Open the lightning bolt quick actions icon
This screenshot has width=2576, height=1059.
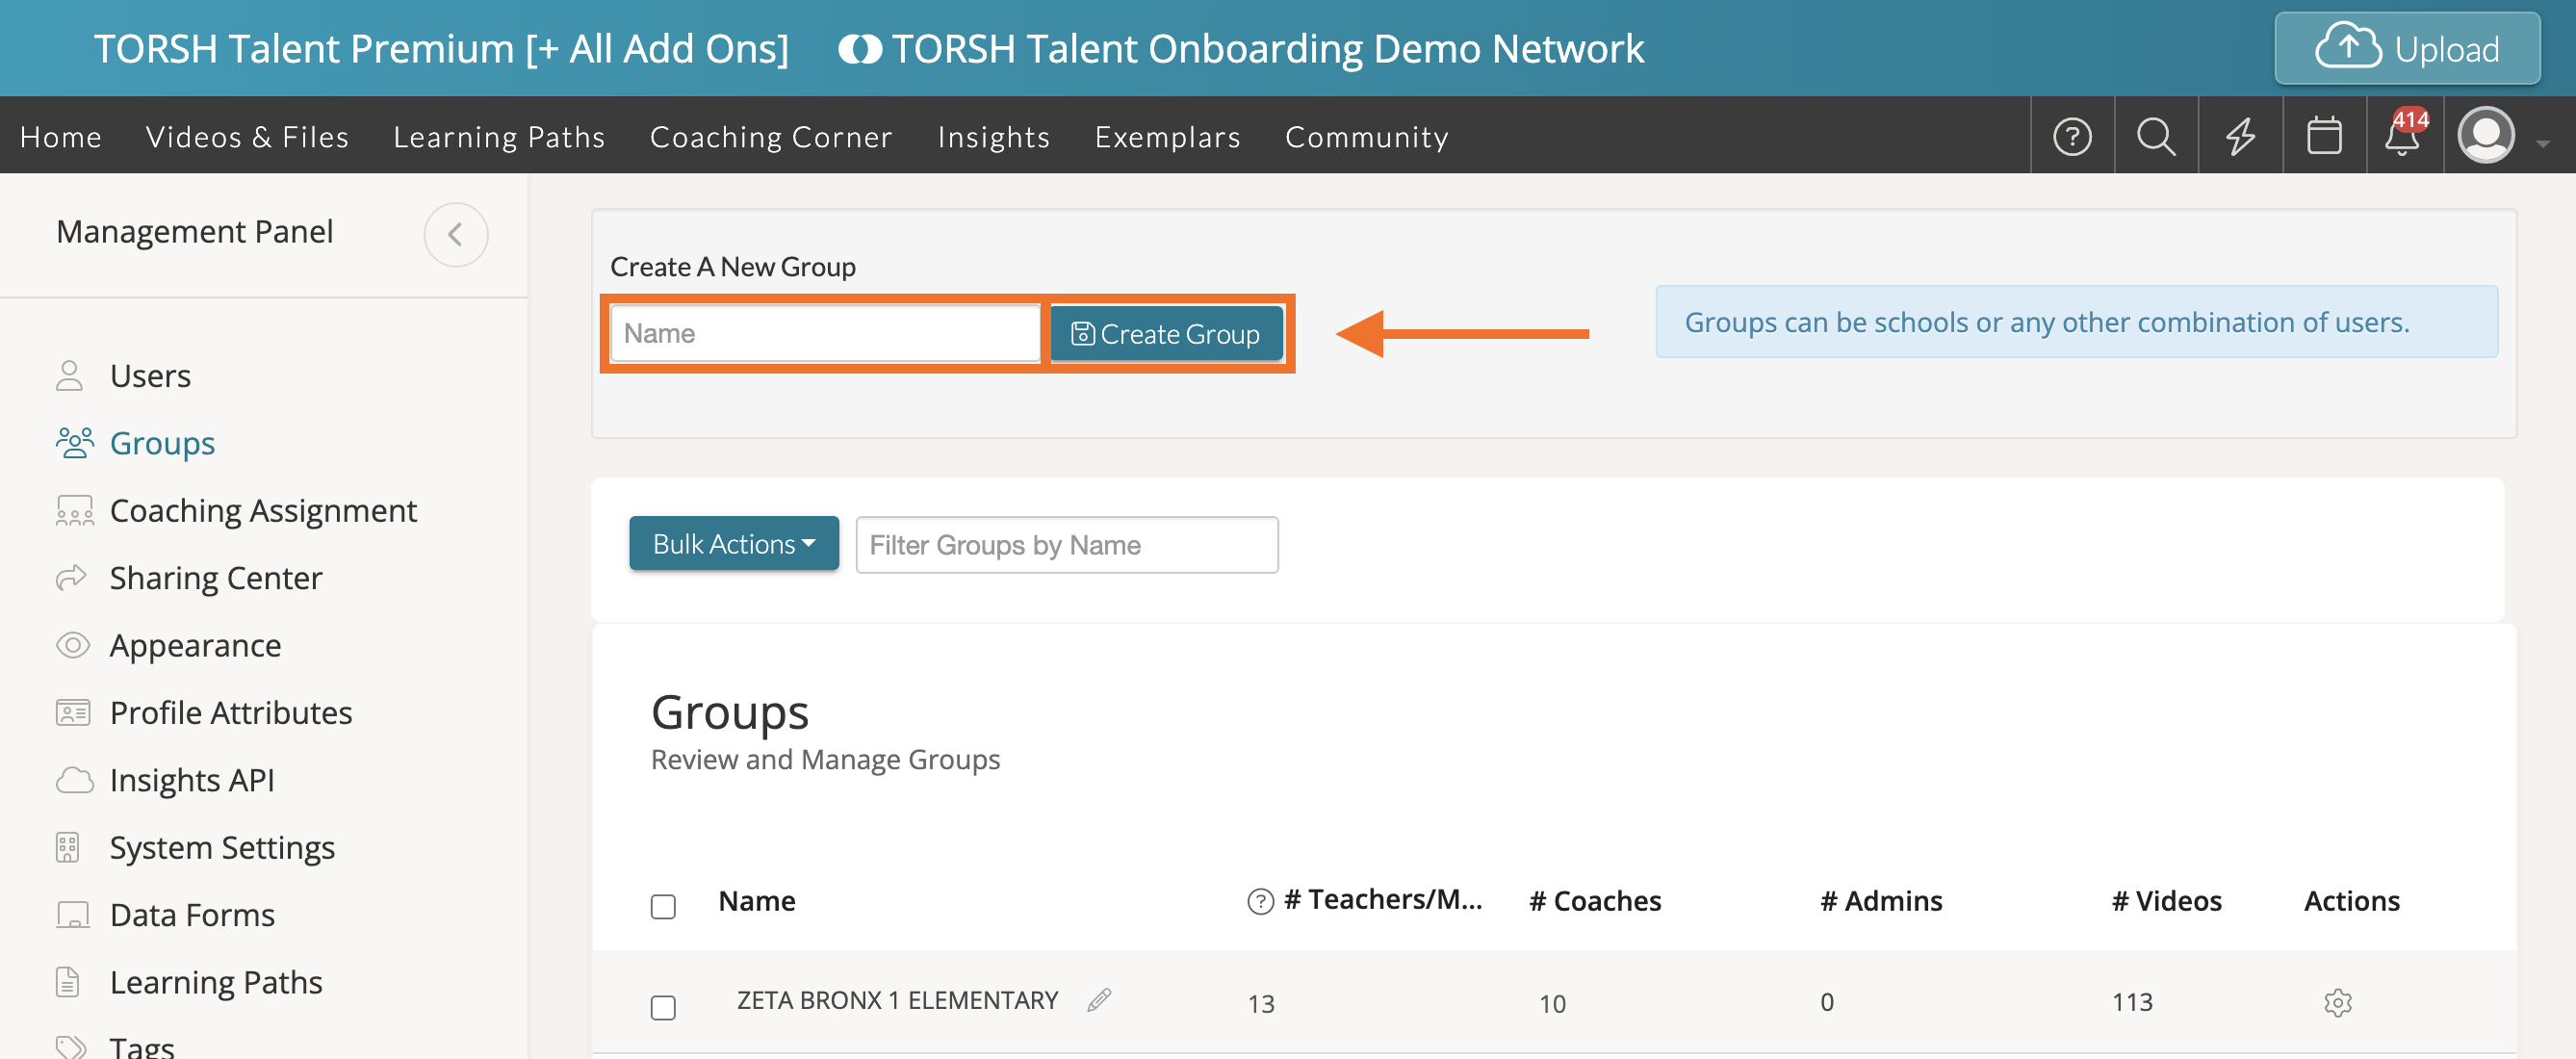click(x=2240, y=136)
